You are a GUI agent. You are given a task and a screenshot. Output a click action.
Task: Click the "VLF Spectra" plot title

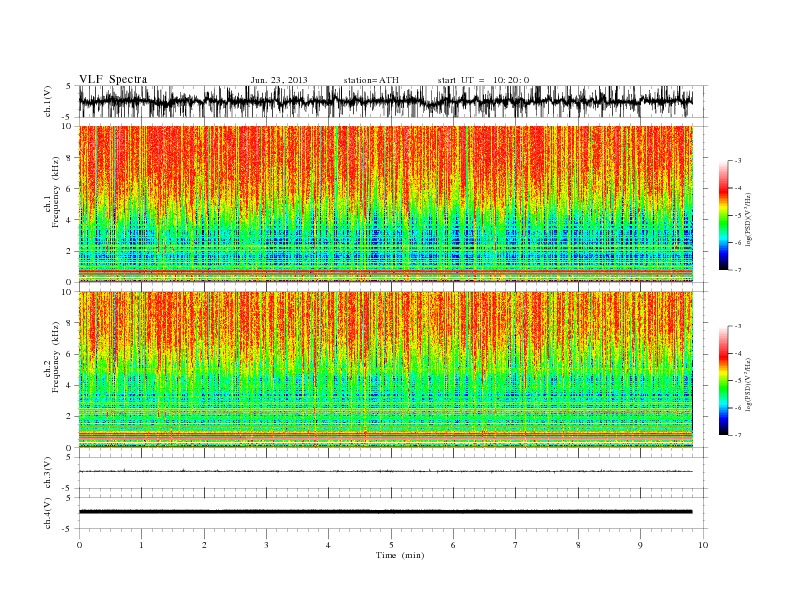[113, 79]
